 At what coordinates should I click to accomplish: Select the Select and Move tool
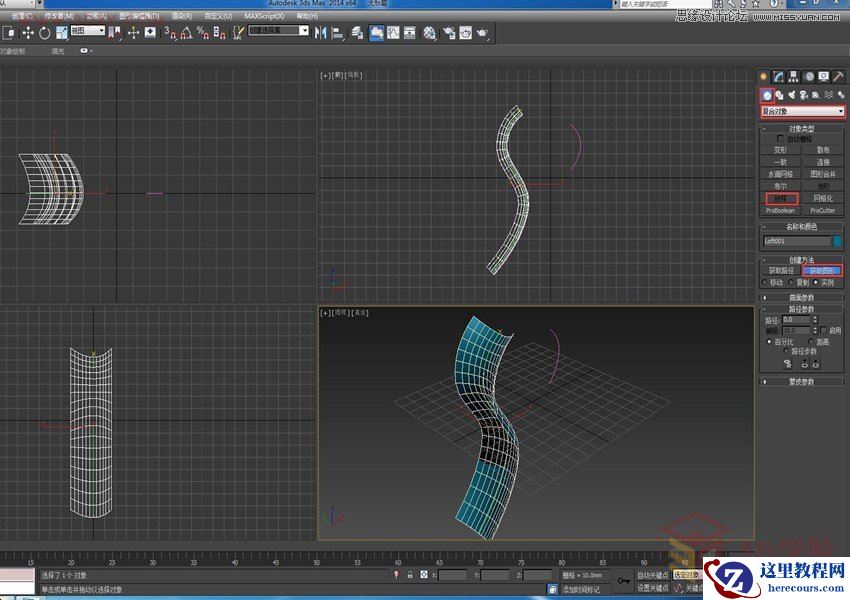tap(30, 33)
